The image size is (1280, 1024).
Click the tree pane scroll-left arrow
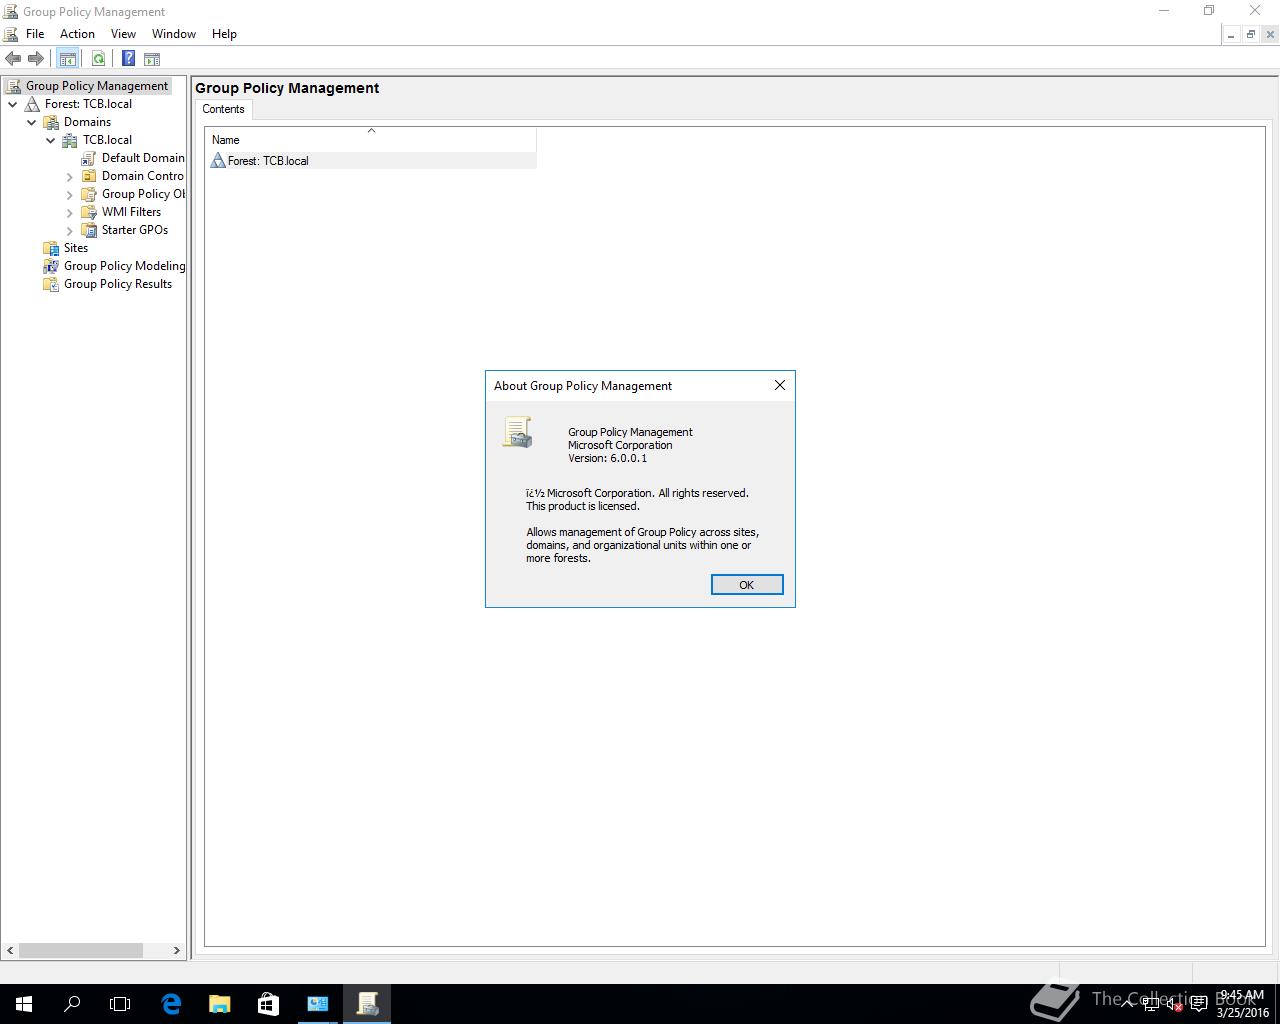click(x=10, y=950)
